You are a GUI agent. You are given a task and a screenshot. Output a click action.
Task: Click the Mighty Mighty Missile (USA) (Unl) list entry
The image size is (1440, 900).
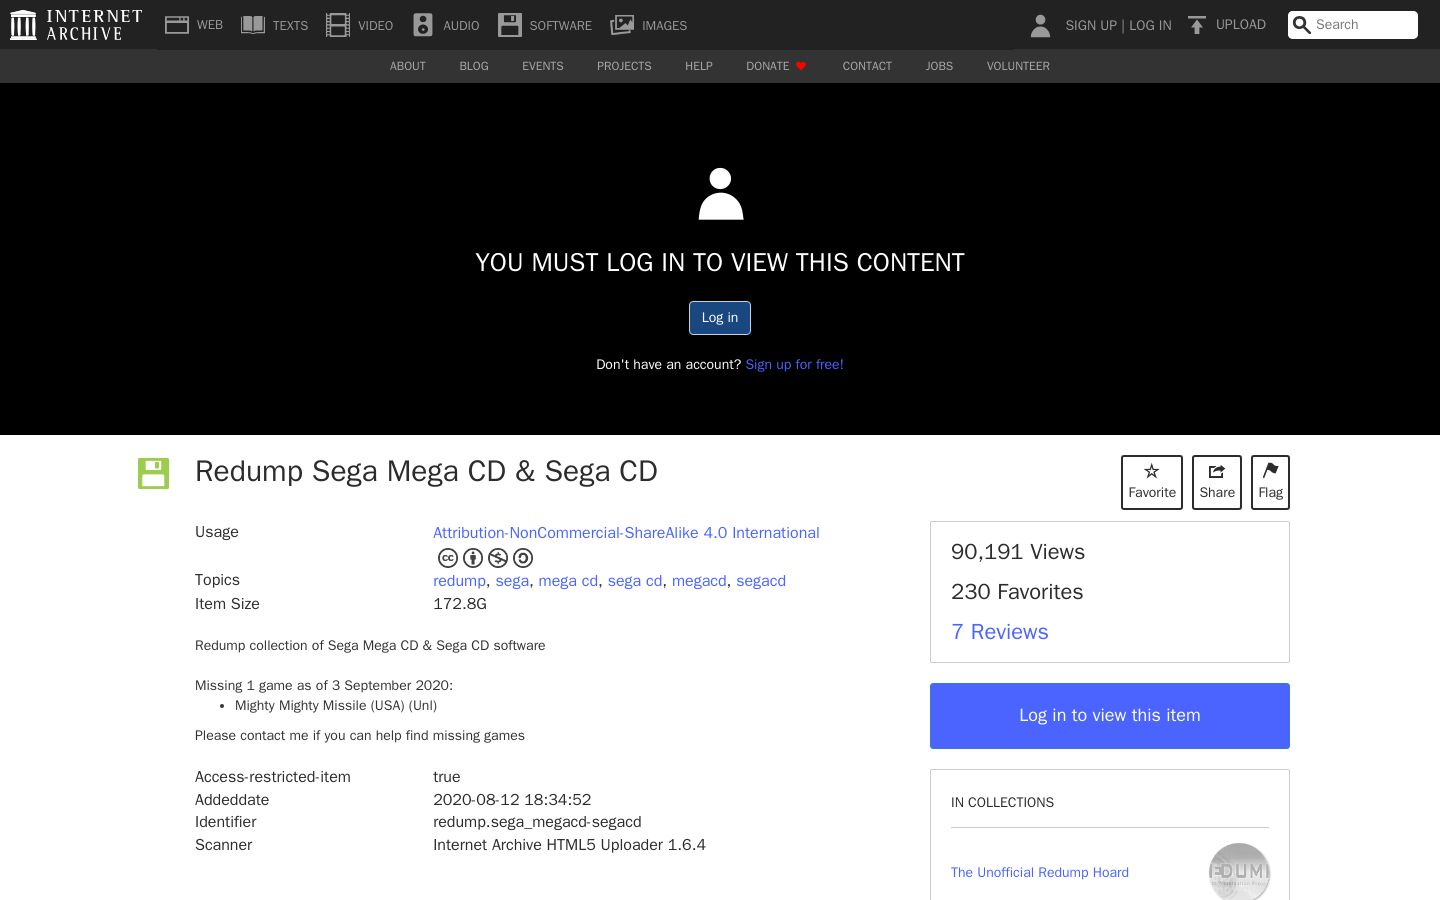pos(336,705)
